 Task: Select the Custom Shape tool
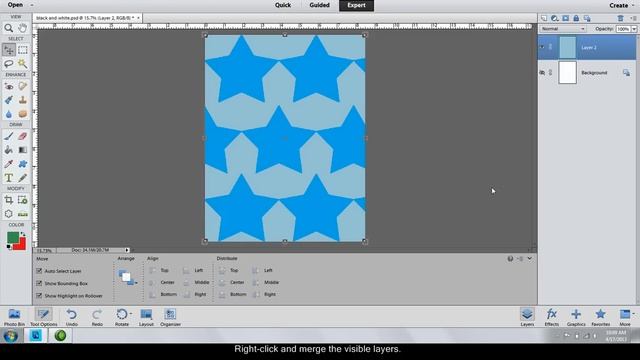(23, 164)
